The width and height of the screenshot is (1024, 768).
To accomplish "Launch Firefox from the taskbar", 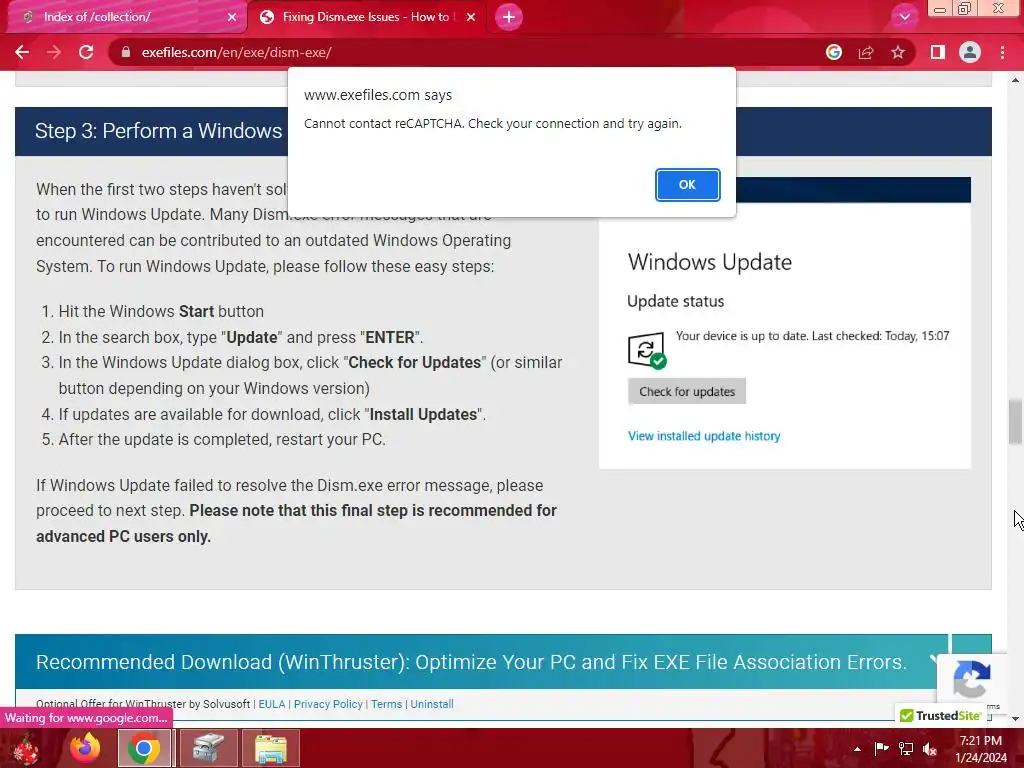I will [85, 748].
